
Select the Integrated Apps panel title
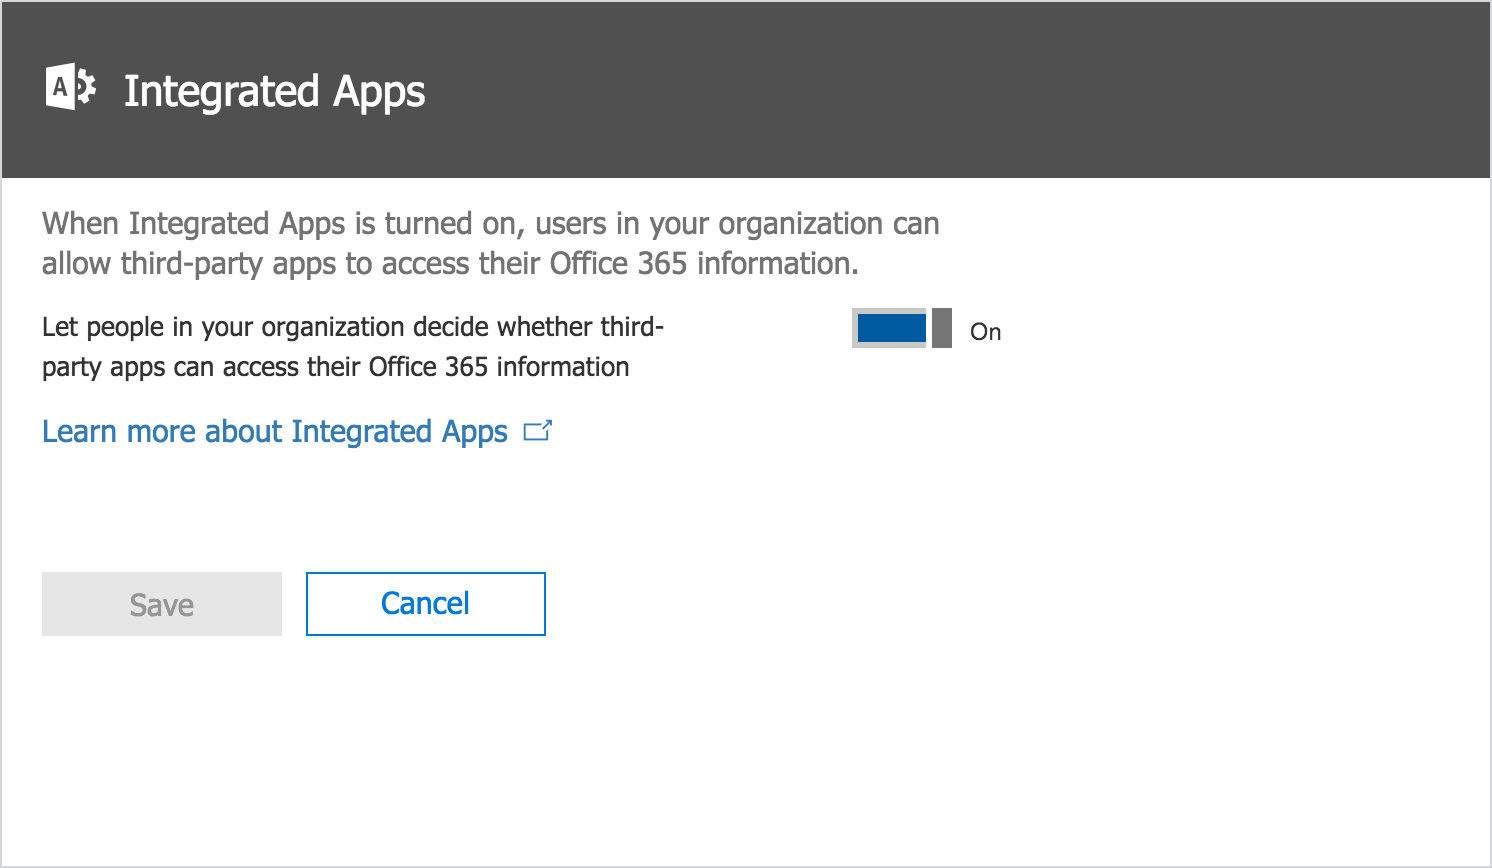tap(274, 91)
